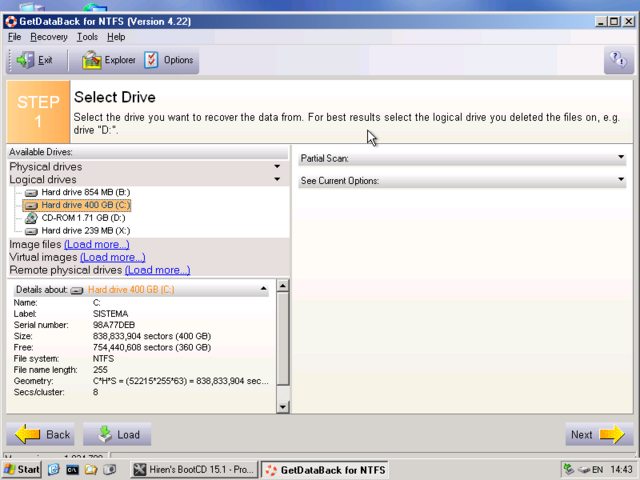Click the fourth quick launch icon
Screen dimensions: 640x480
tap(109, 470)
